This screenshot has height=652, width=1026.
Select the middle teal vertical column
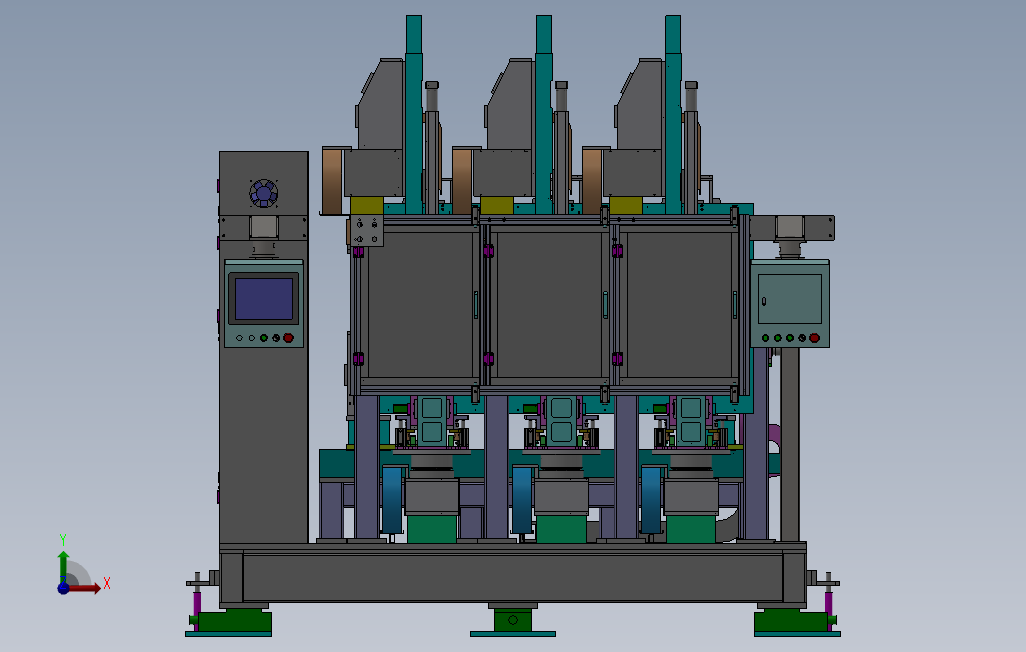pos(544,115)
